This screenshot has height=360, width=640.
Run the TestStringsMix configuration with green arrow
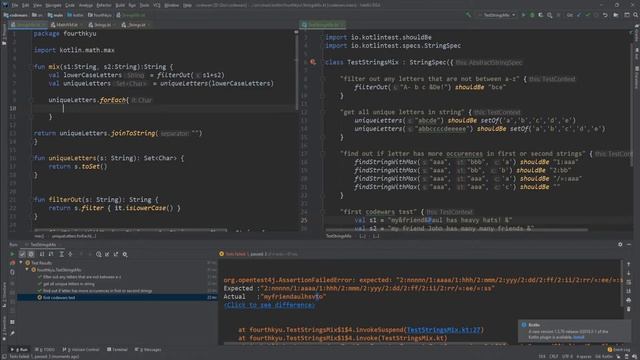tap(523, 15)
